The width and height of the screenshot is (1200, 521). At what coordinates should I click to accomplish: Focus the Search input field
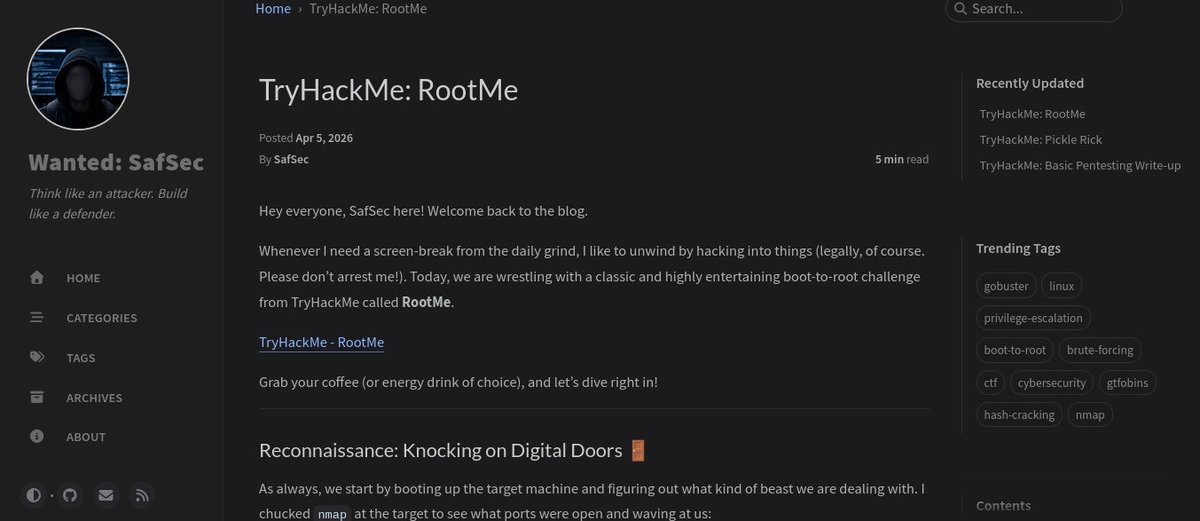(x=1034, y=9)
